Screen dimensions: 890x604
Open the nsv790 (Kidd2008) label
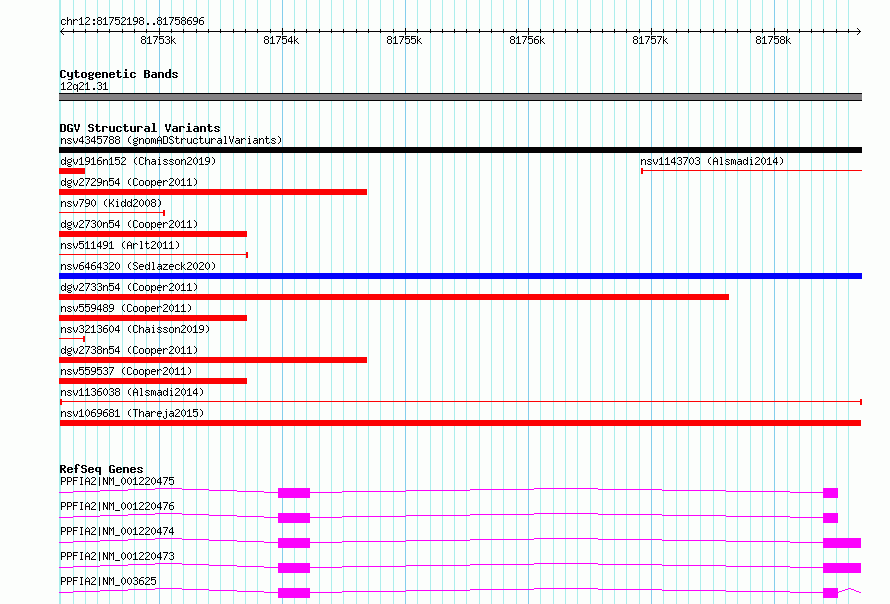(x=111, y=203)
